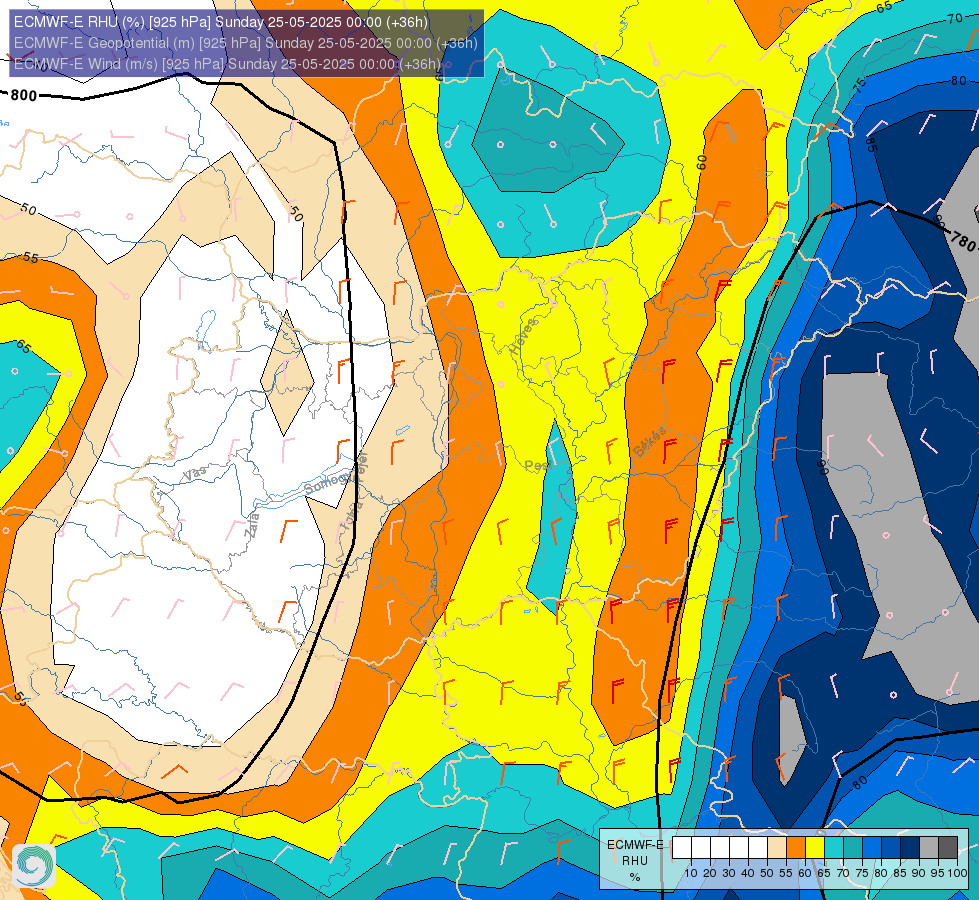Click the 60 humidity contour label on the map
The image size is (979, 900).
tap(702, 162)
